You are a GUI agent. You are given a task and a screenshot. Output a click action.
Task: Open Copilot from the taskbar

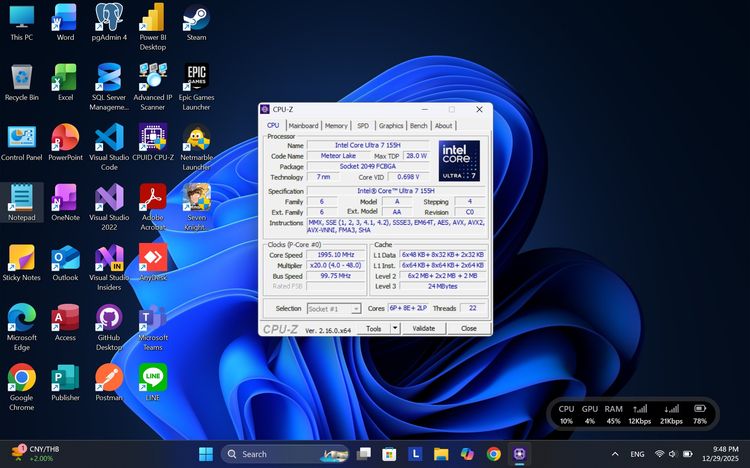467,454
